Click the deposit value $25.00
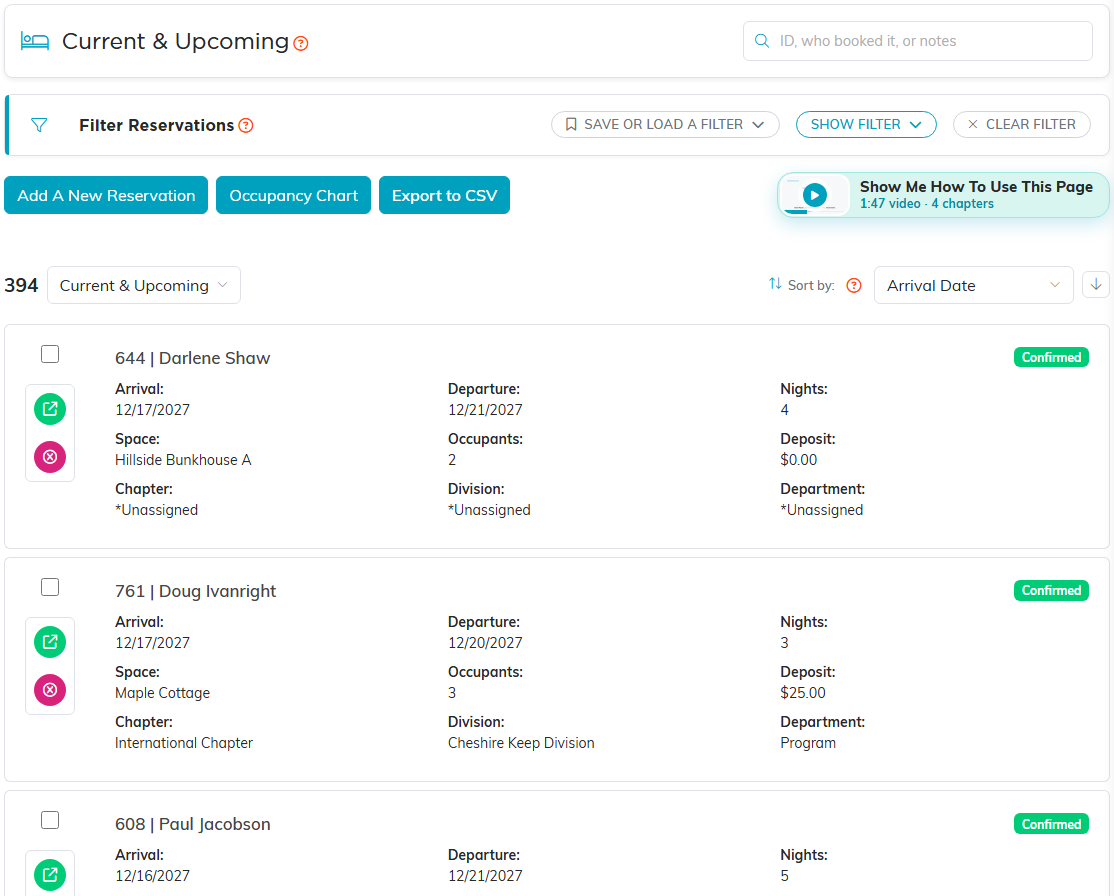Viewport: 1114px width, 896px height. click(x=803, y=693)
